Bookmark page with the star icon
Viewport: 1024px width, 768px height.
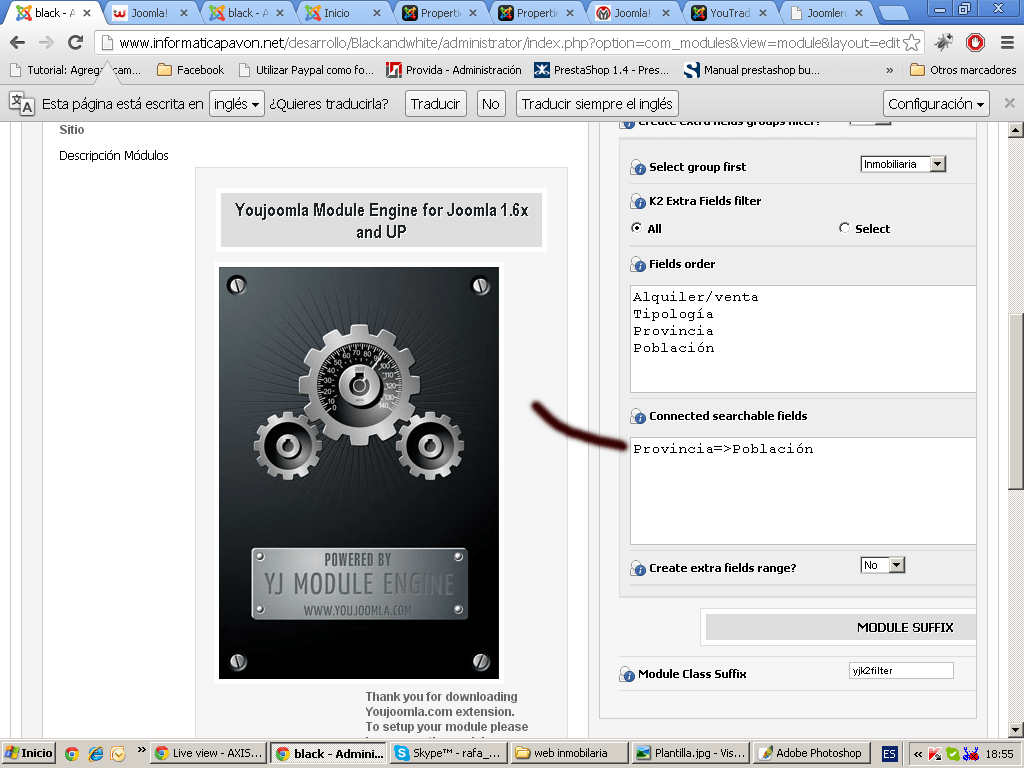(912, 43)
